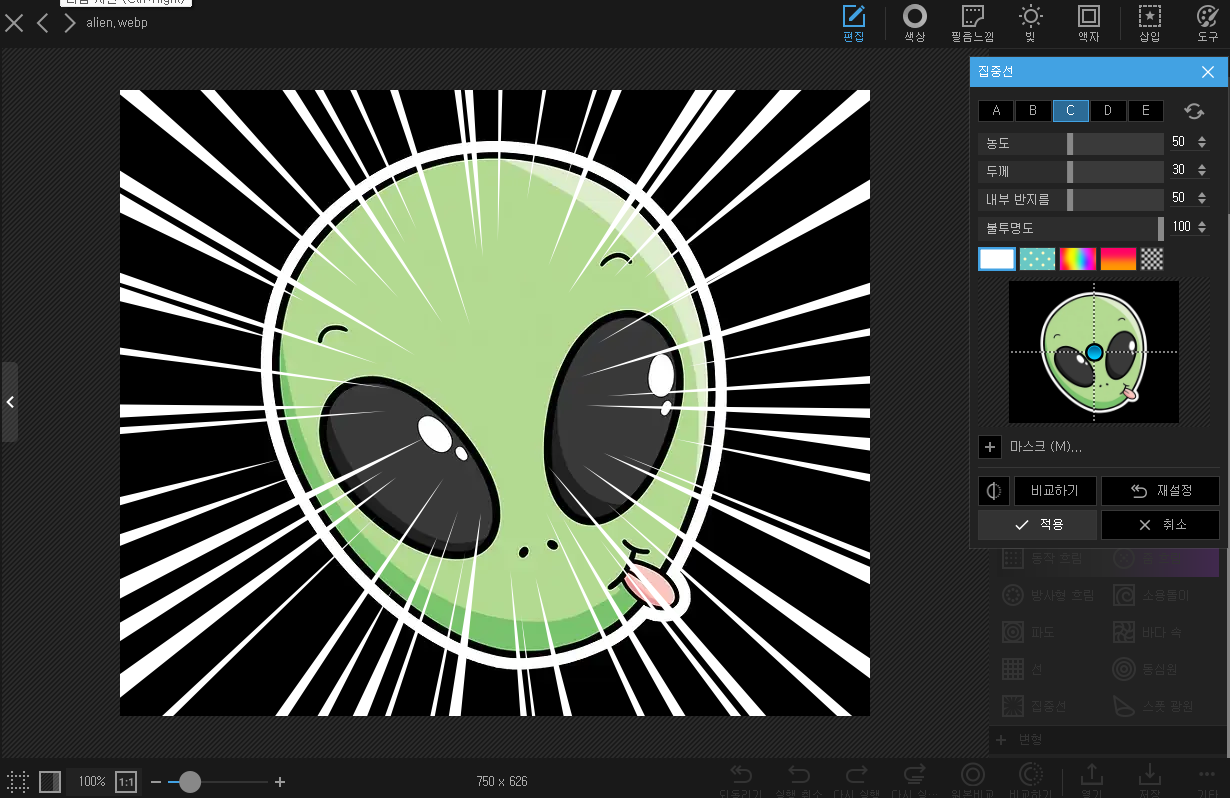Expand the 마스크 (M) plus button
Screen dimensions: 1230x798
coord(990,447)
